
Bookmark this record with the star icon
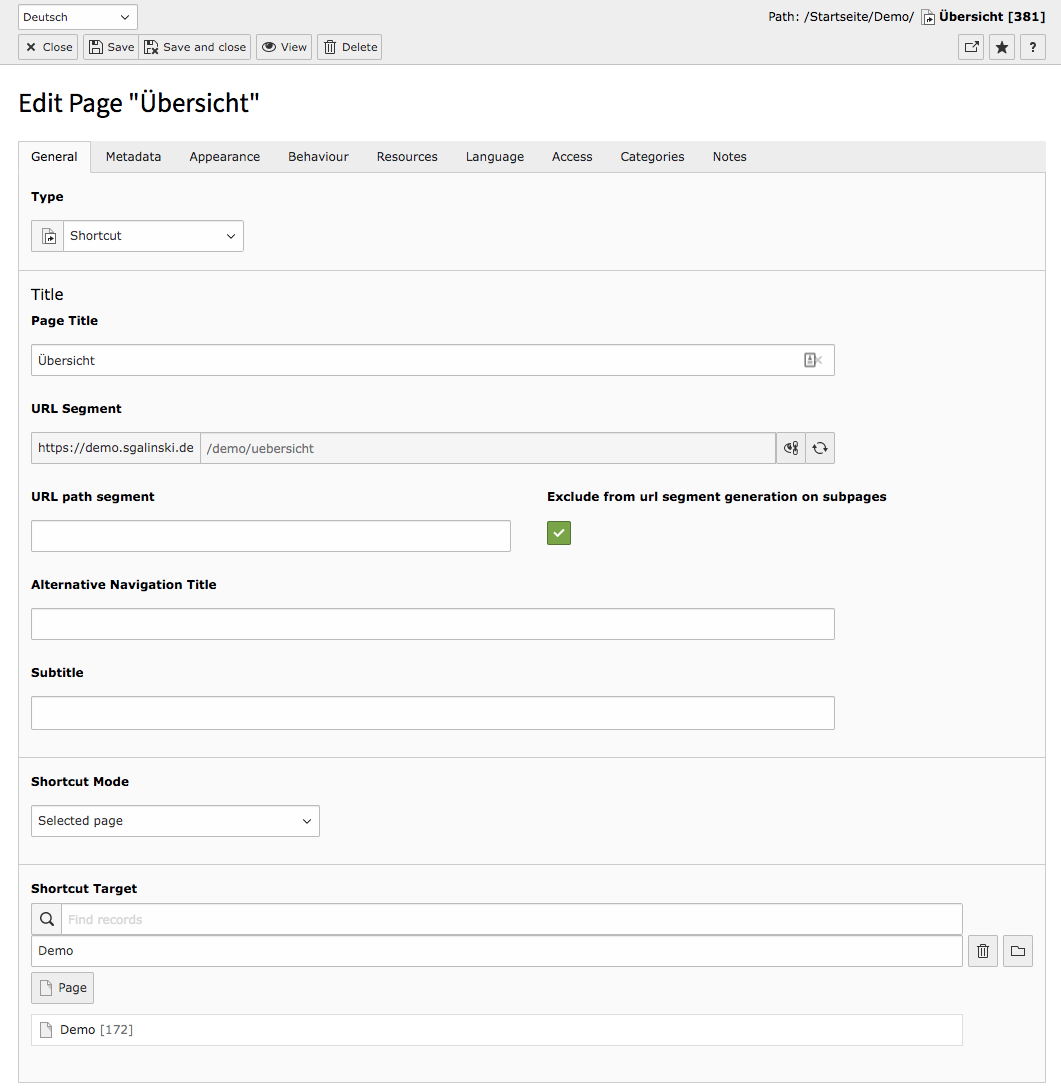(x=1001, y=47)
